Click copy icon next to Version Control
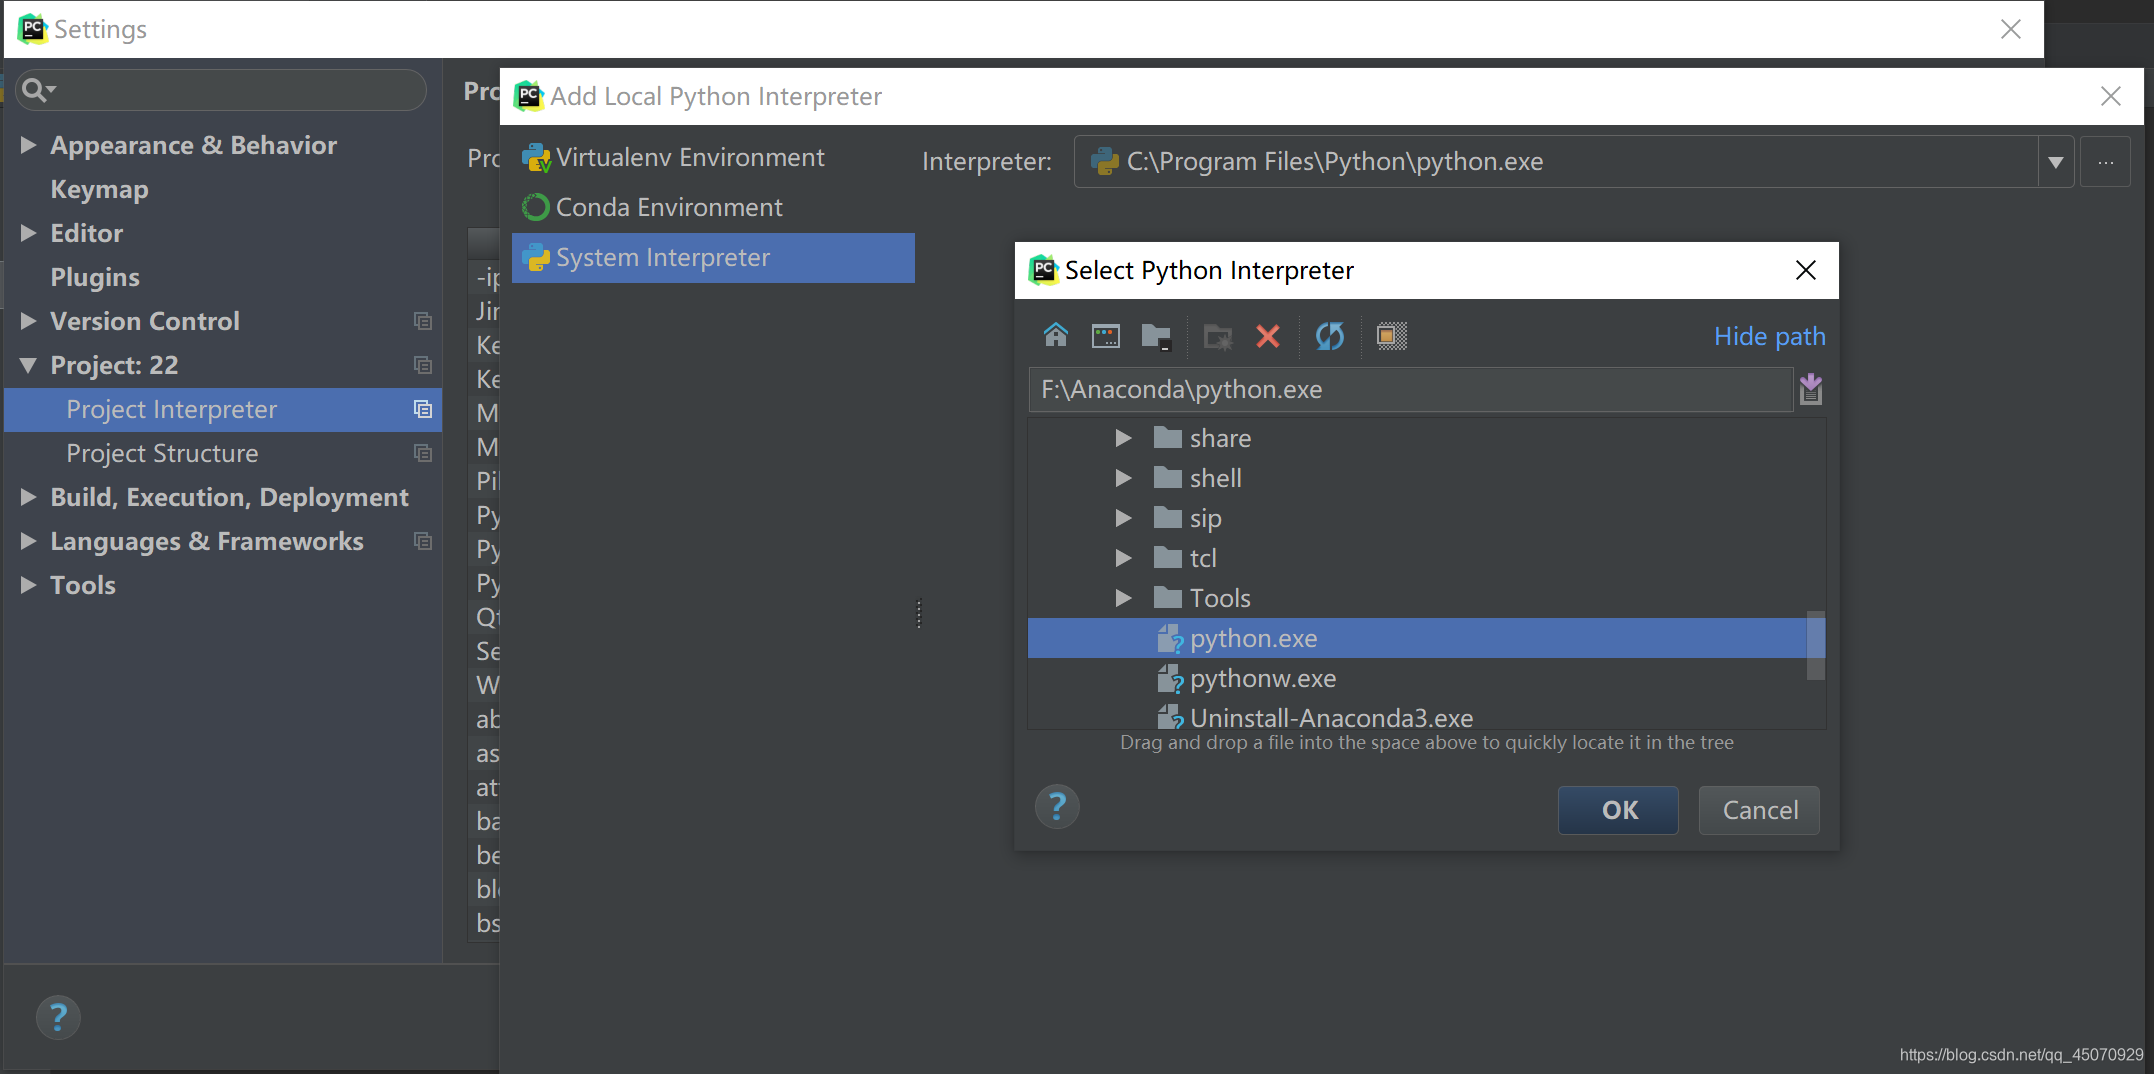Screen dimensions: 2154x1074 (x=423, y=321)
